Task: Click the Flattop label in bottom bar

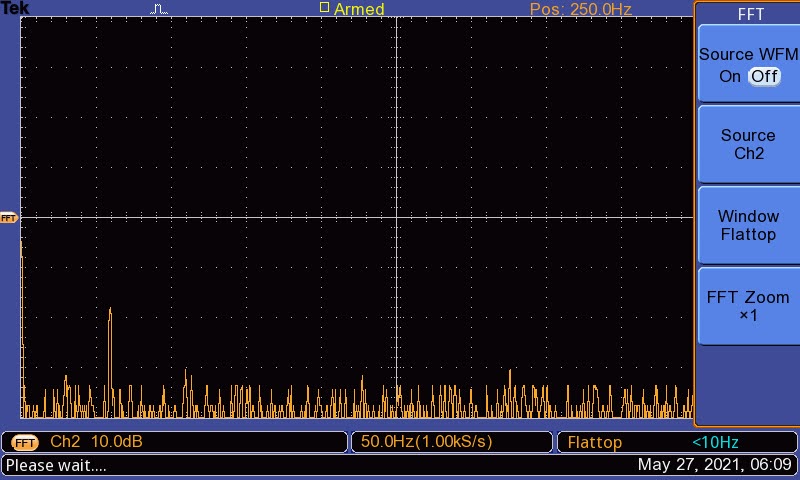Action: pyautogui.click(x=595, y=442)
